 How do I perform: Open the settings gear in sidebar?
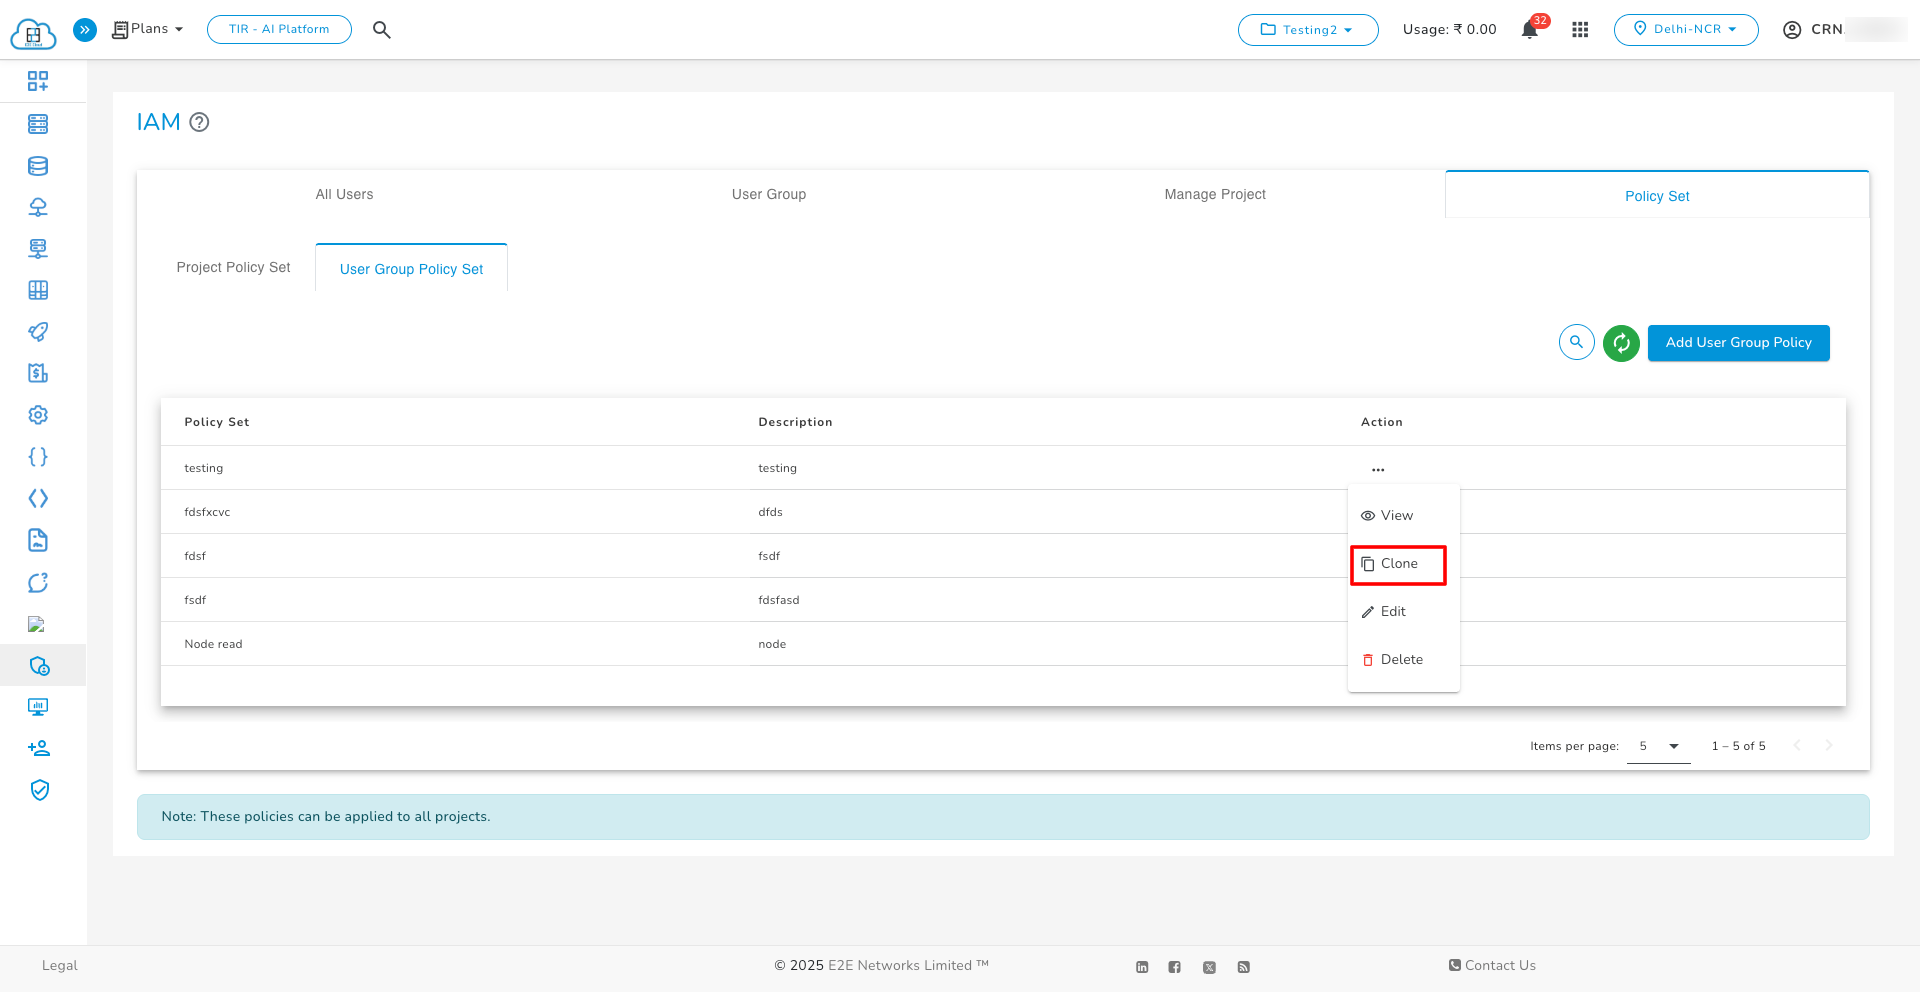pyautogui.click(x=38, y=415)
